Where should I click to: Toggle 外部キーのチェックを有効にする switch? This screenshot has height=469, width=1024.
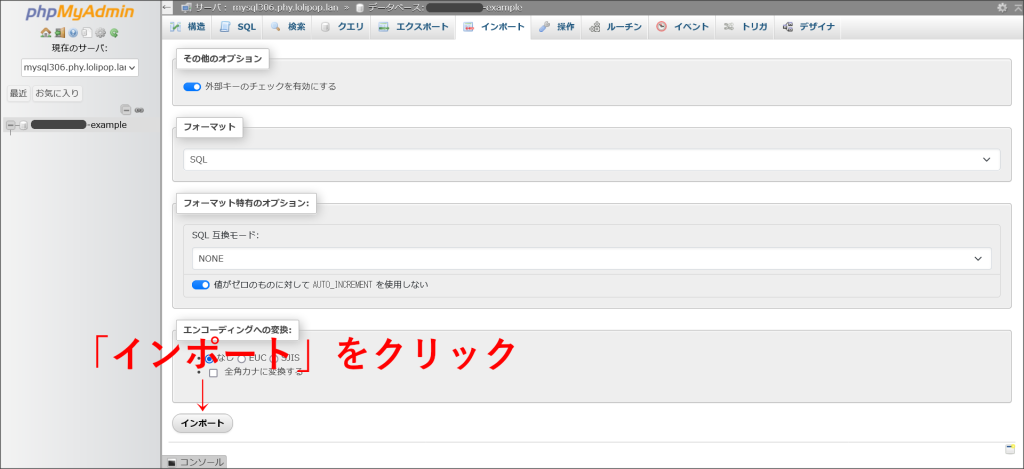[x=192, y=86]
